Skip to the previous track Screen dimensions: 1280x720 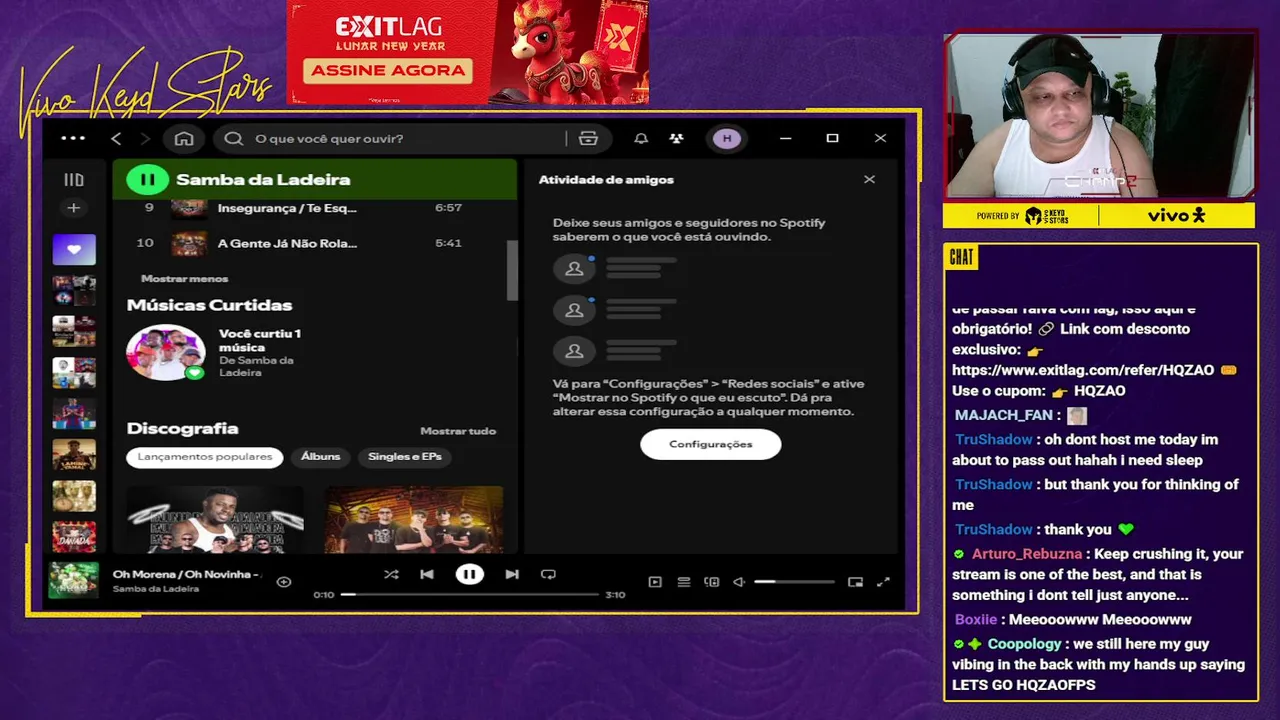[x=427, y=574]
